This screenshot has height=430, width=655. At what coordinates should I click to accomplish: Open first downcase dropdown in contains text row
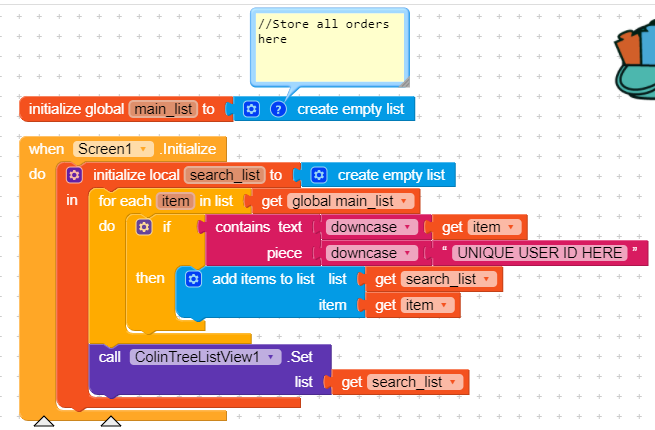pos(407,227)
